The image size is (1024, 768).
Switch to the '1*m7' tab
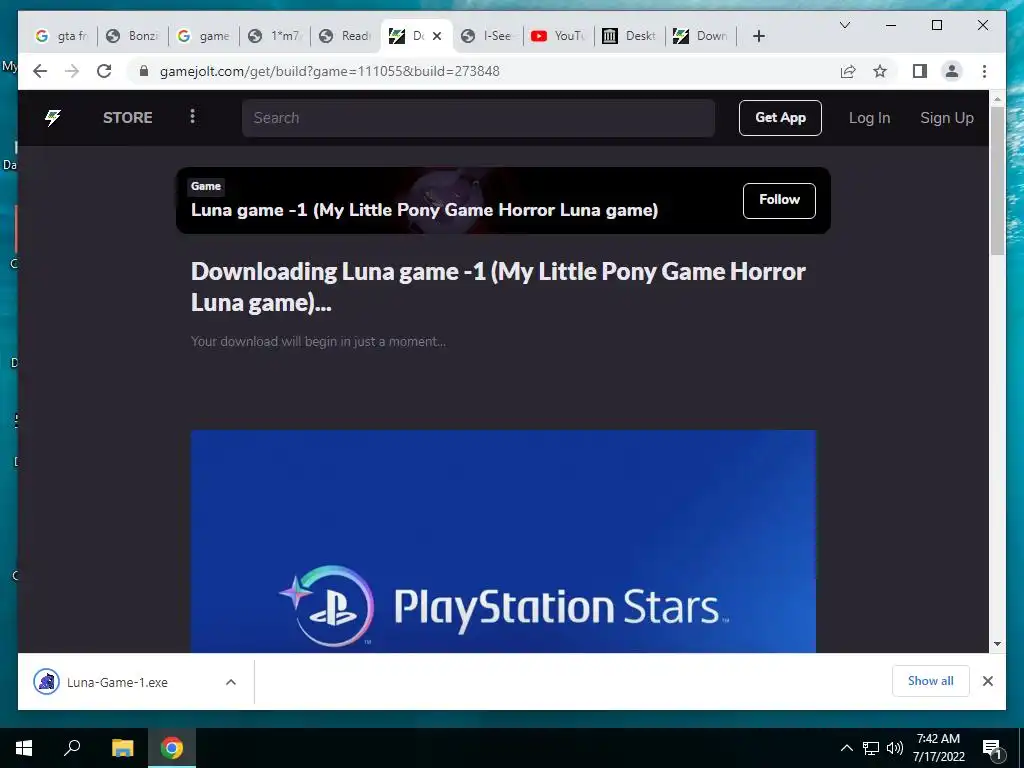tap(275, 36)
